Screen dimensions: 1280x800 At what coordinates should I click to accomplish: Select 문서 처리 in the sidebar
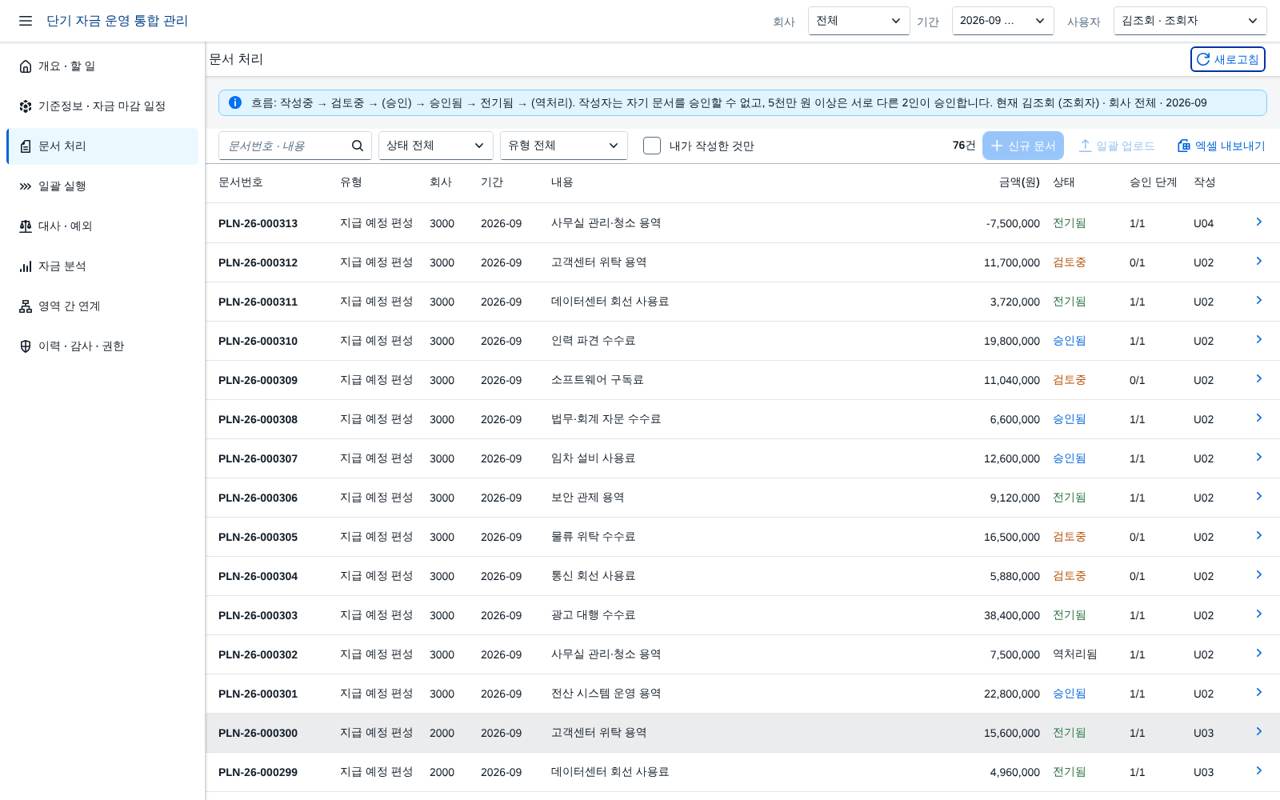[x=102, y=146]
